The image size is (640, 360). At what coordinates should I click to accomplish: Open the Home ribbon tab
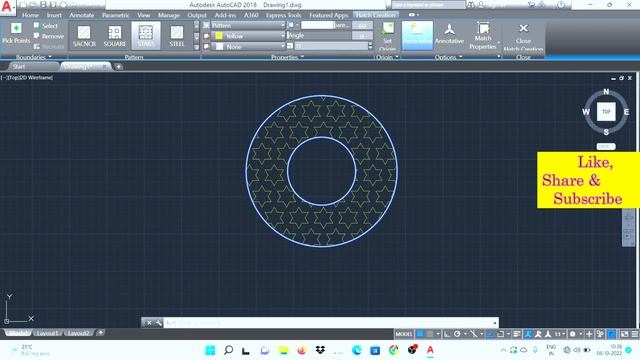[30, 15]
